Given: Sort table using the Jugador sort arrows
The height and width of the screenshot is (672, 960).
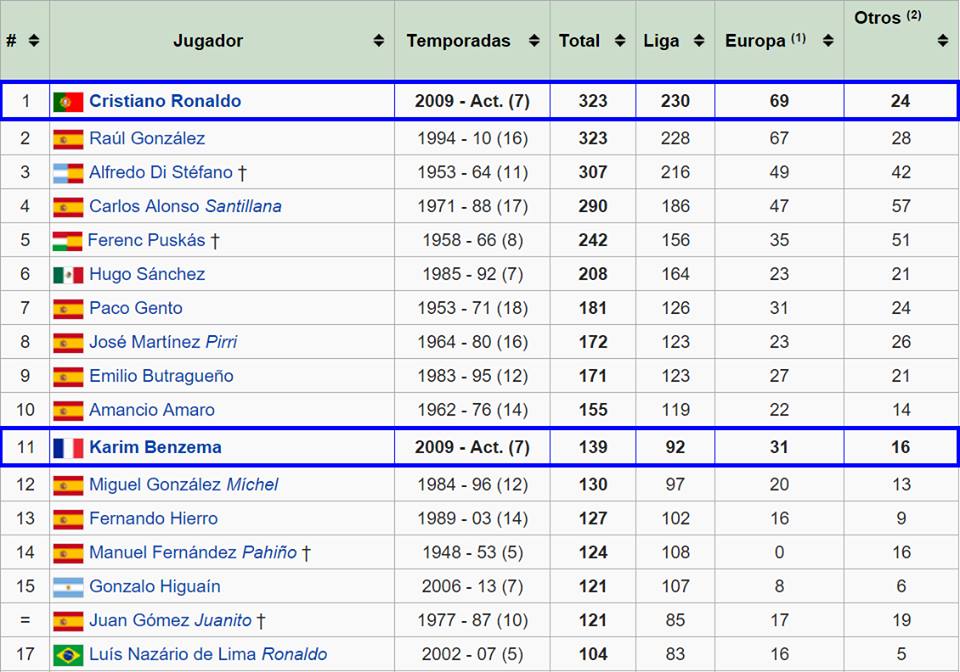Looking at the screenshot, I should click(379, 41).
